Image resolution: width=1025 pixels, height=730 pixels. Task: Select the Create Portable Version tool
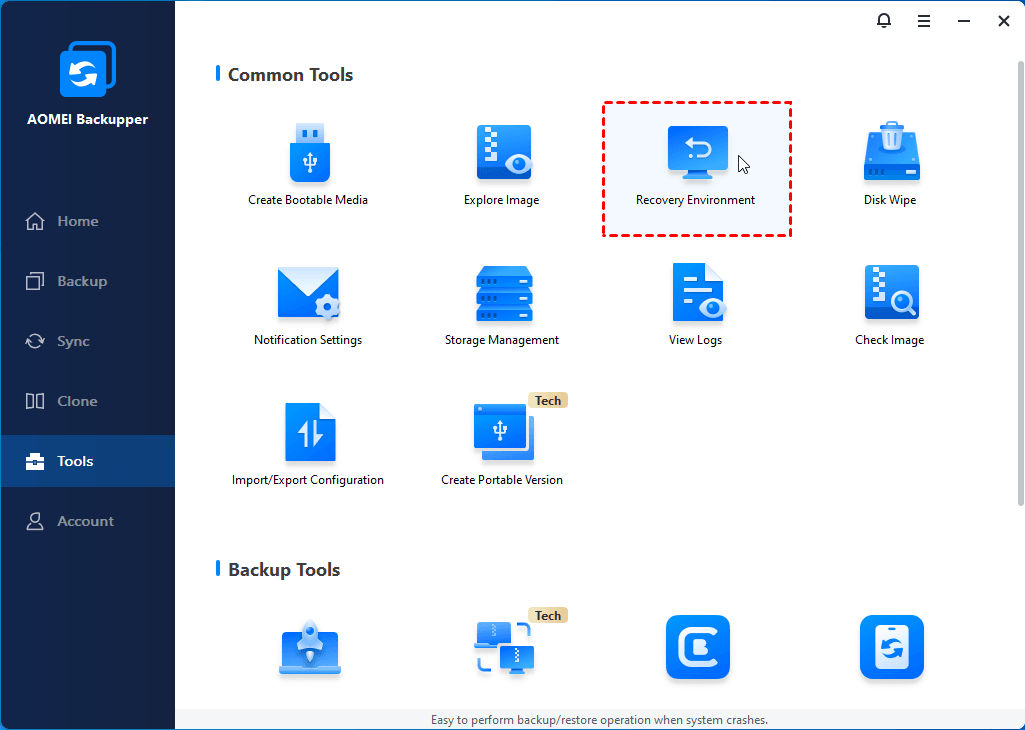coord(502,433)
